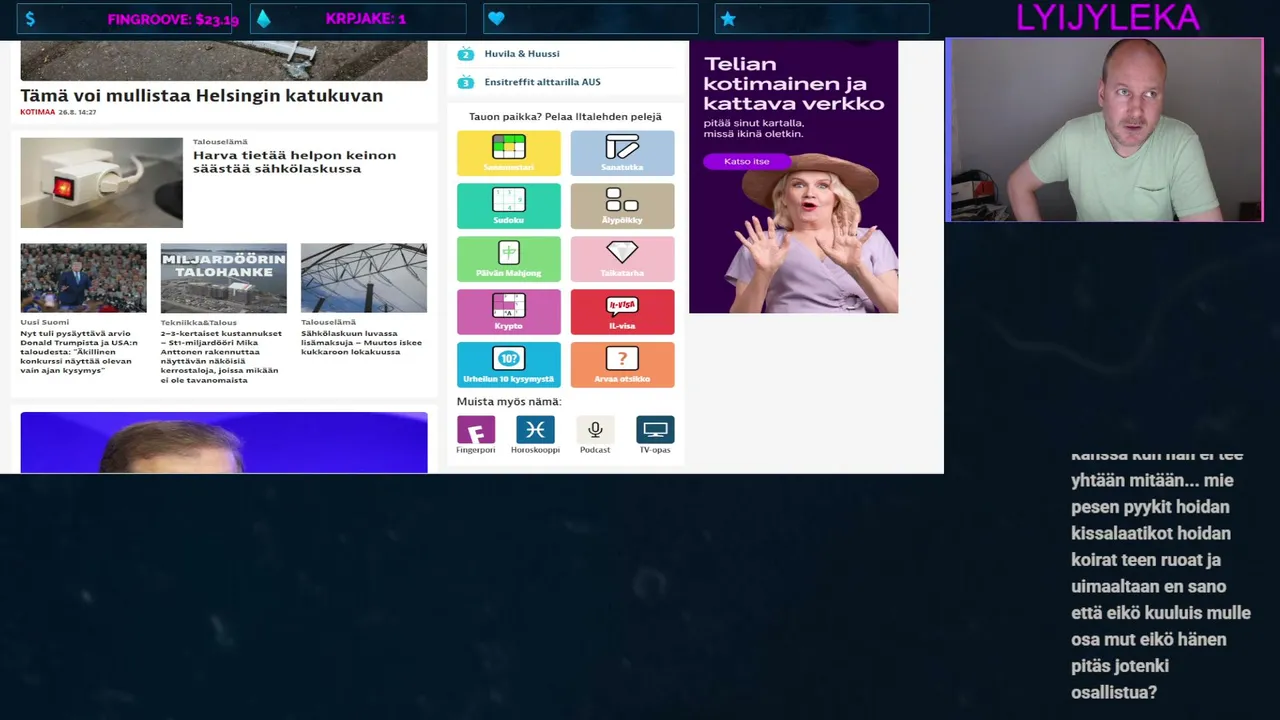Open the Fingerpori comic shortcut
The width and height of the screenshot is (1280, 720).
pos(475,430)
